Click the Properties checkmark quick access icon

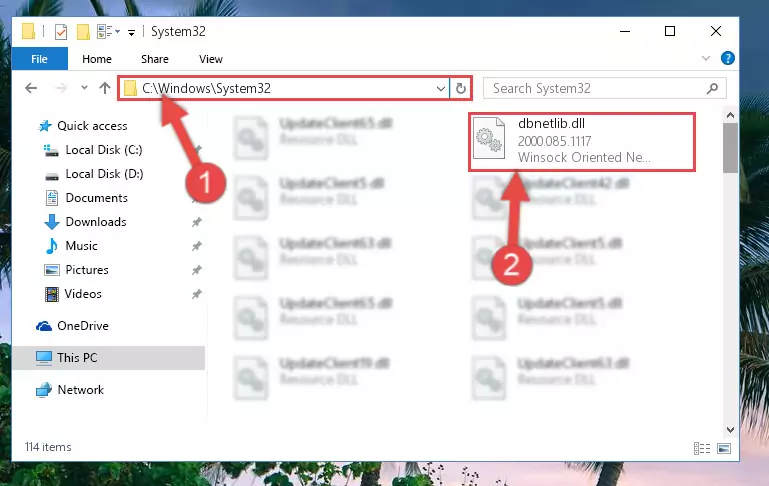(x=61, y=32)
